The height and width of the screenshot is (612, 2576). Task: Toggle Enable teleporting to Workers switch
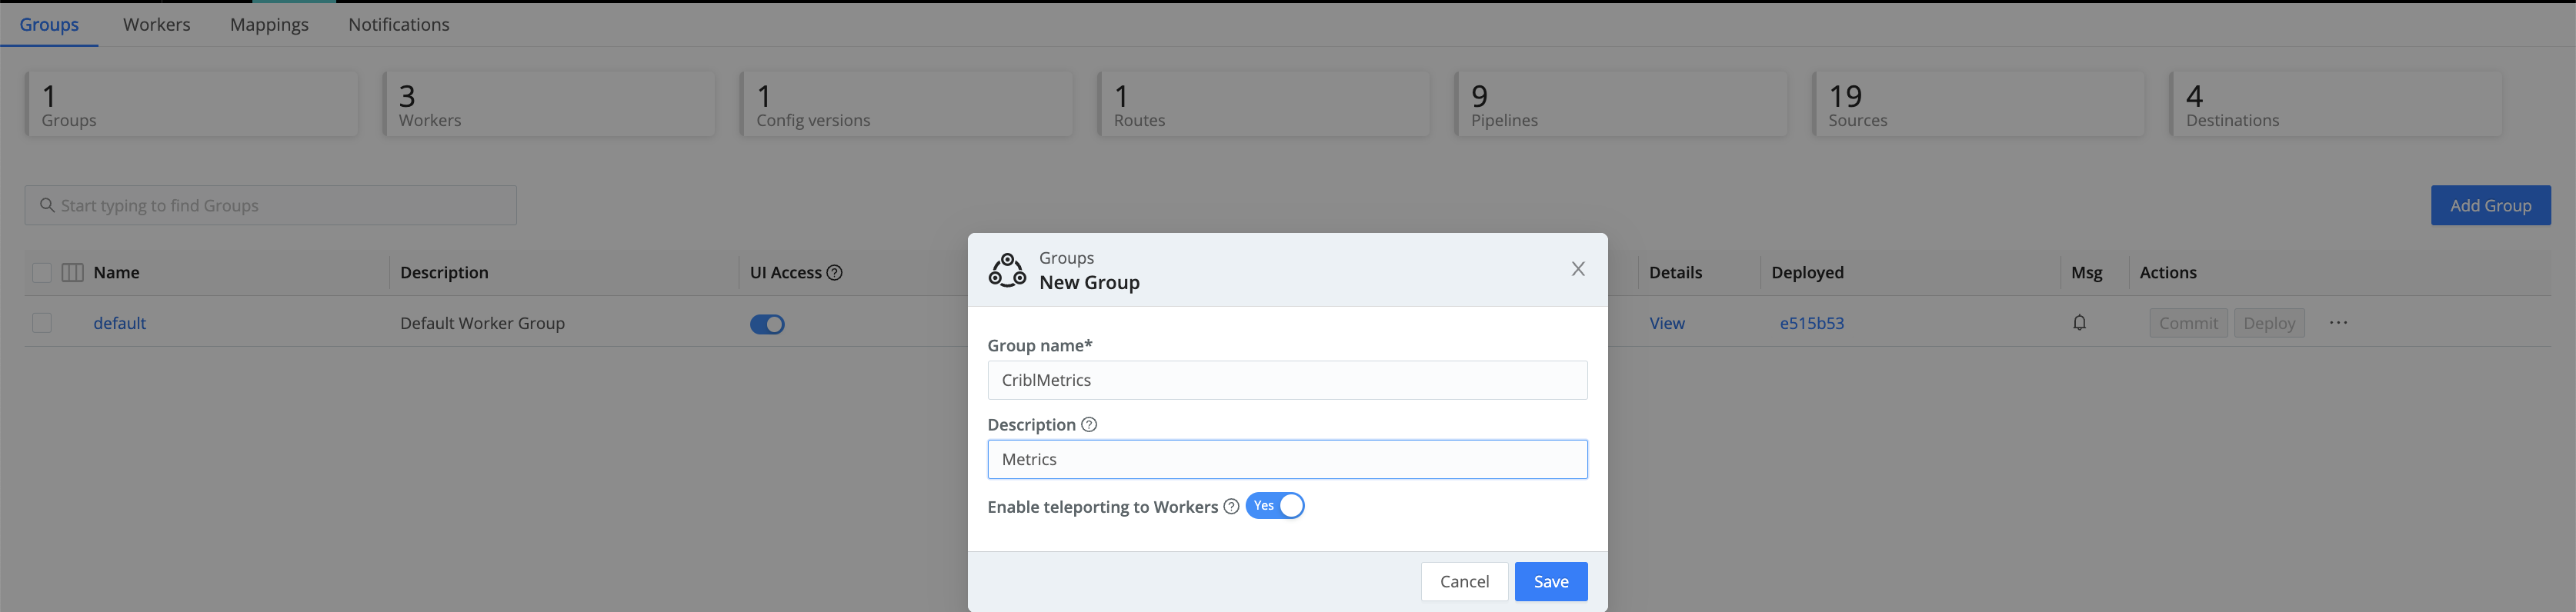1275,506
